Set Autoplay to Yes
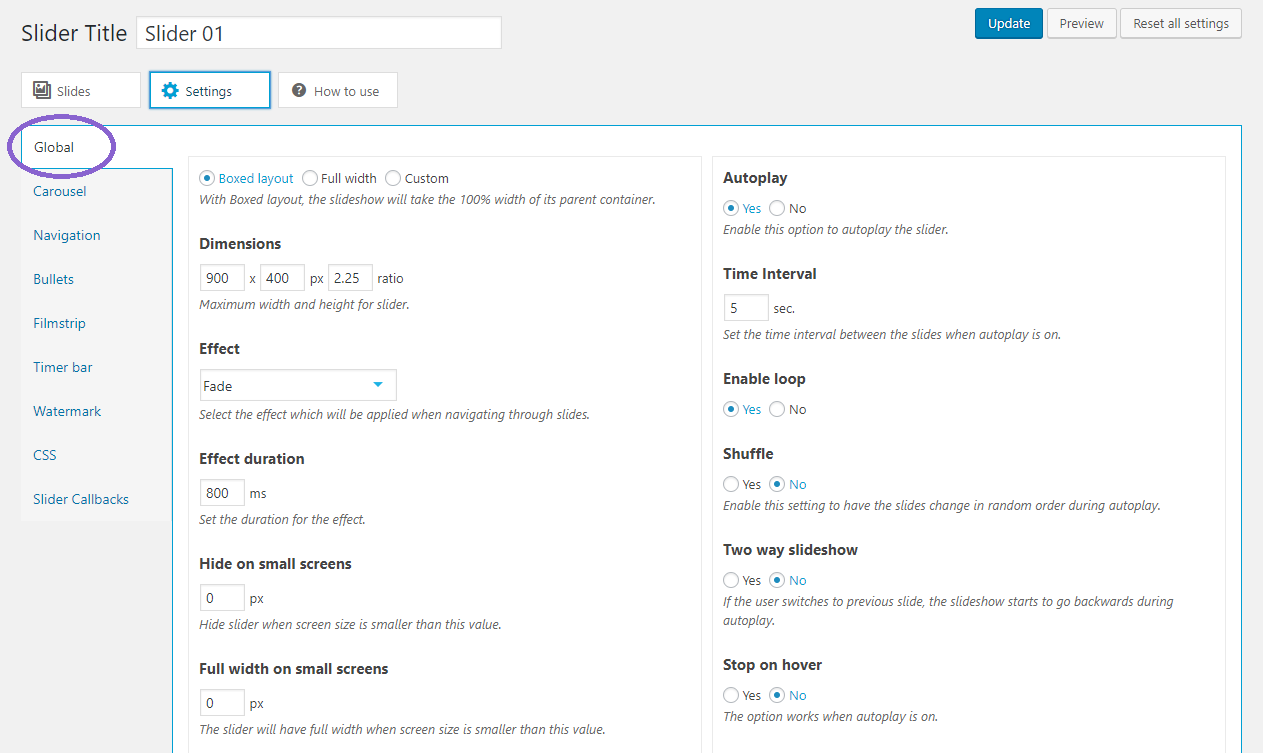Viewport: 1263px width, 753px height. click(731, 208)
